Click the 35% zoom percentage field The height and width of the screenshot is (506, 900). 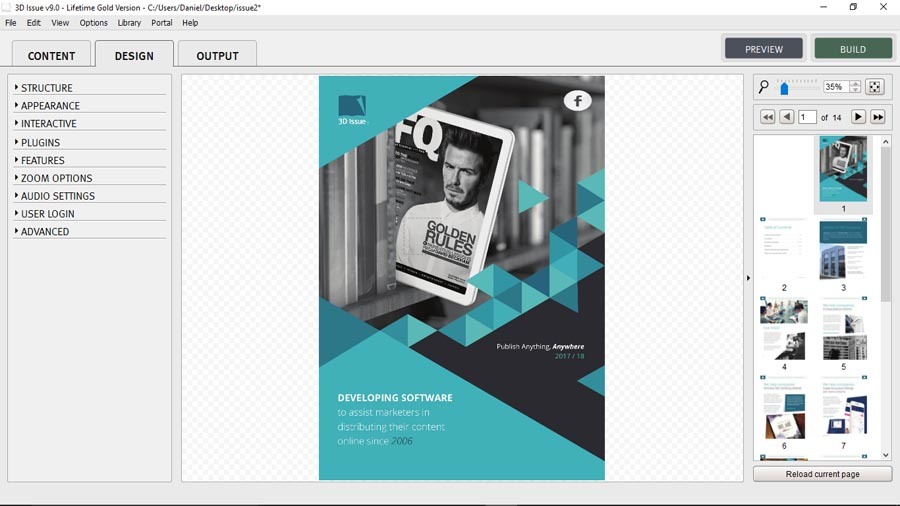tap(836, 87)
